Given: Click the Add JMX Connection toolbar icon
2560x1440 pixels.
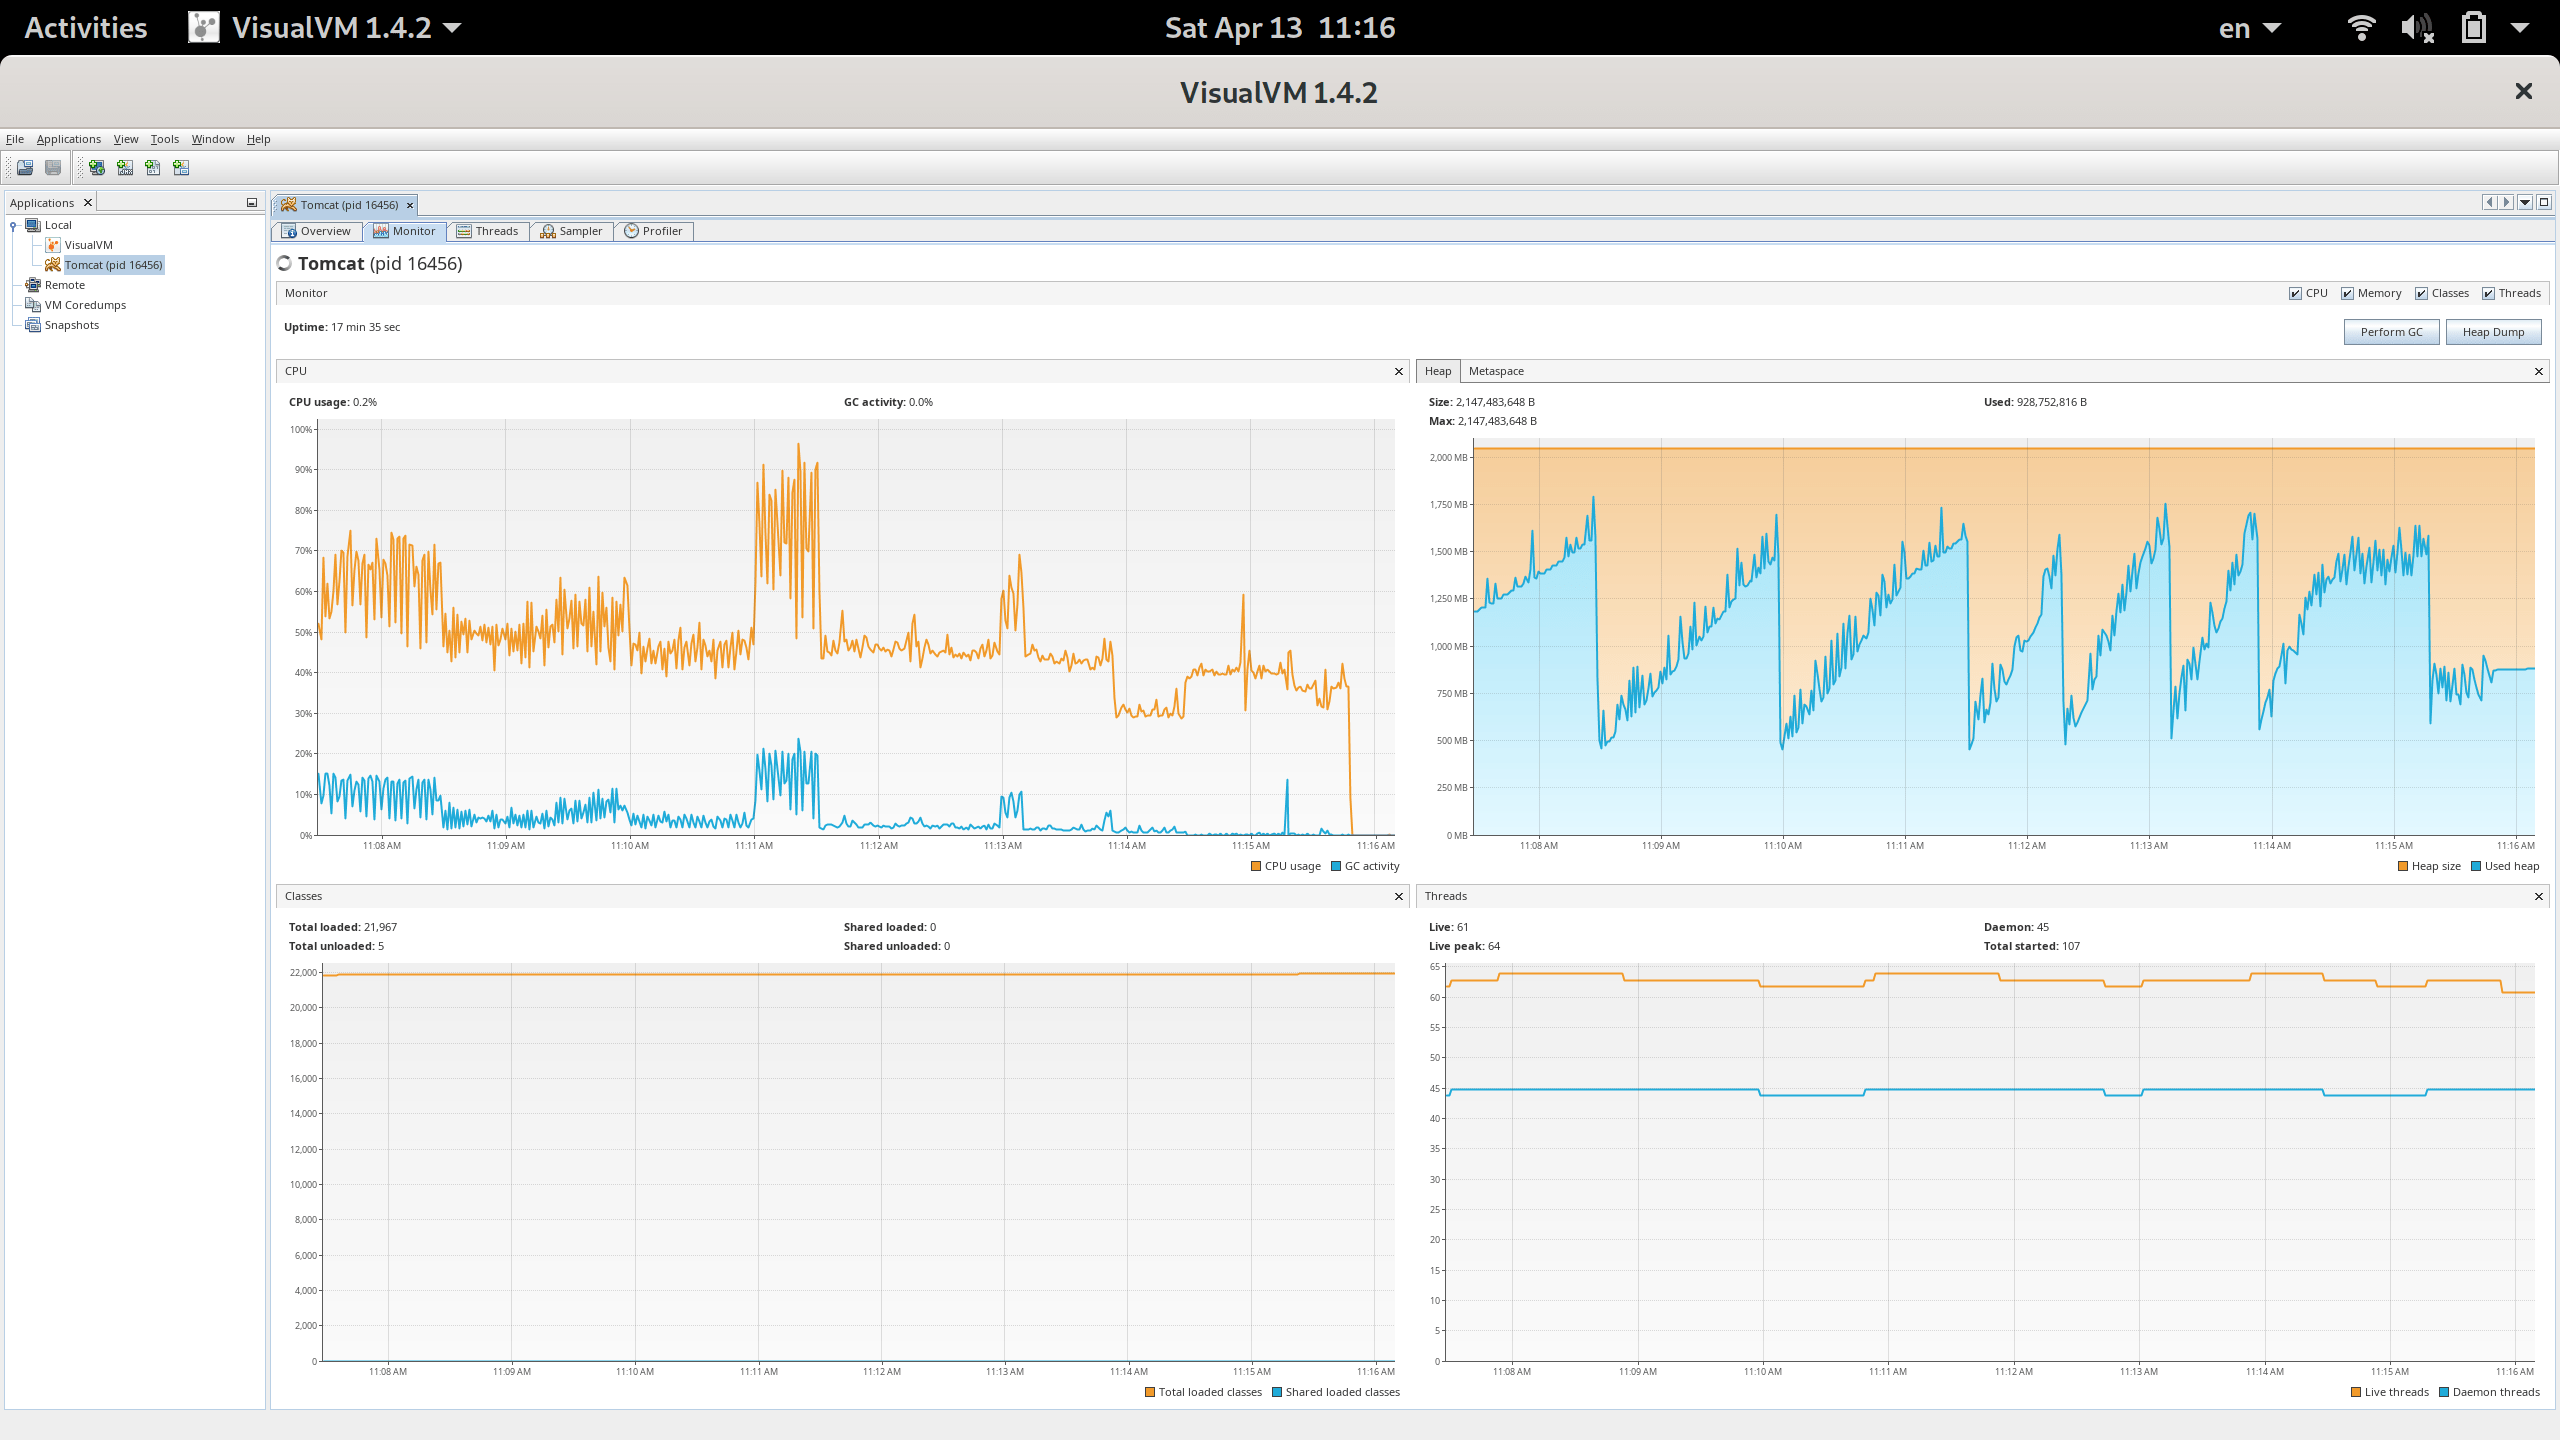Looking at the screenshot, I should pos(125,168).
